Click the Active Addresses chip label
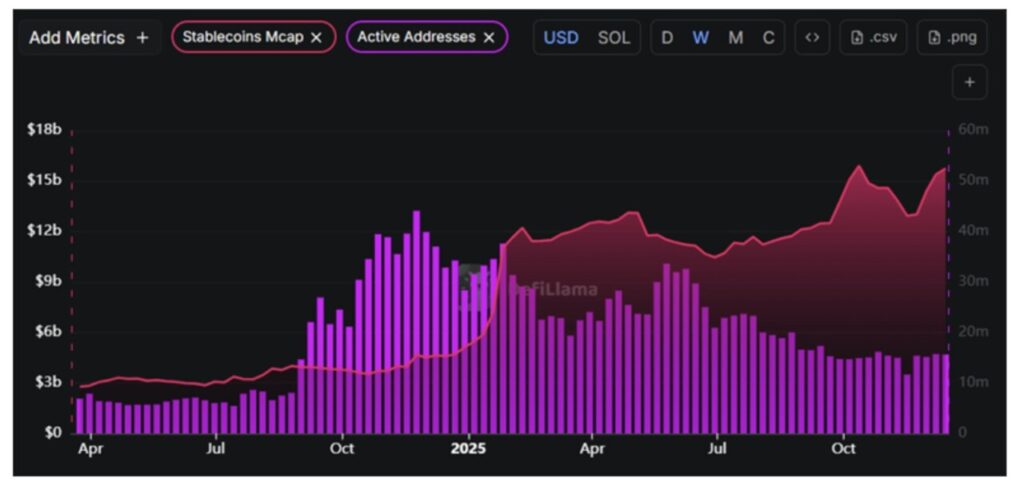Image resolution: width=1024 pixels, height=486 pixels. (x=416, y=37)
